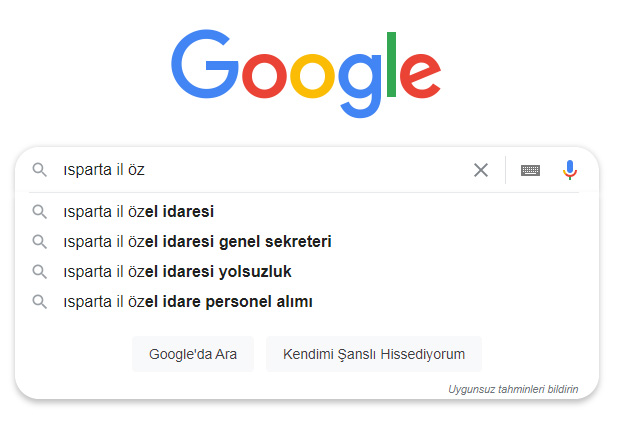Choose suggestion 'ısparta il özel idaresi genel sekreteri'
The height and width of the screenshot is (424, 620).
(196, 242)
